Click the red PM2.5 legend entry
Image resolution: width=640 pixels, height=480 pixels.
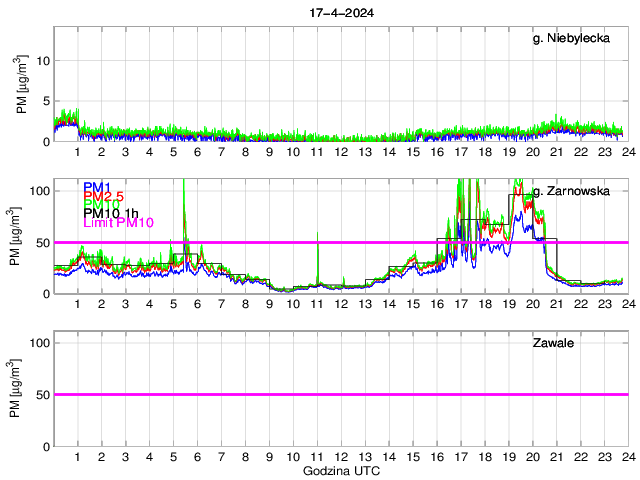pos(102,196)
